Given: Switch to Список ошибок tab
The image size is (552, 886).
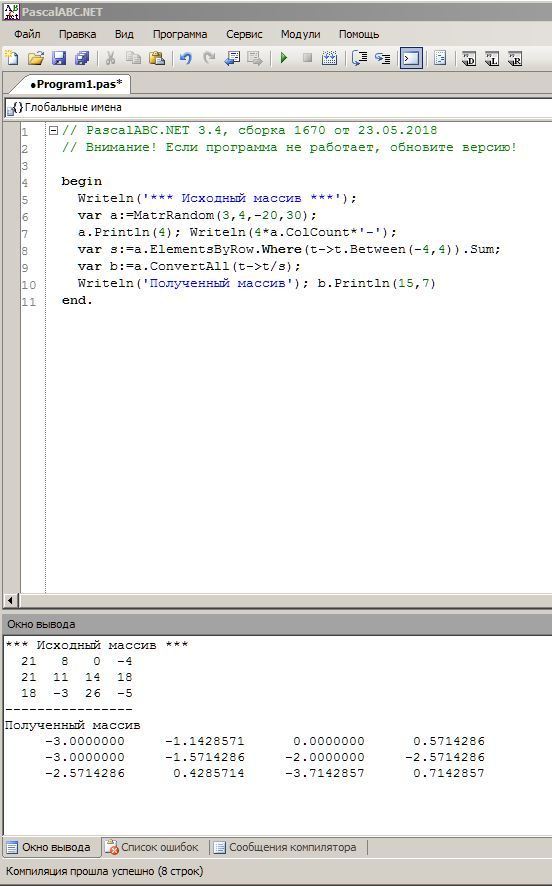Looking at the screenshot, I should tap(153, 847).
